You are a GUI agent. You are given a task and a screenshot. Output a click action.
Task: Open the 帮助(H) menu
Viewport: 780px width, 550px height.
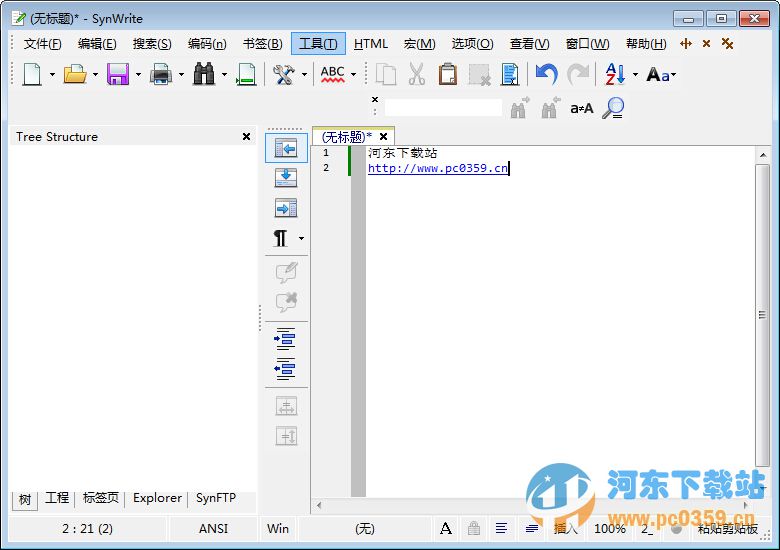pyautogui.click(x=646, y=44)
